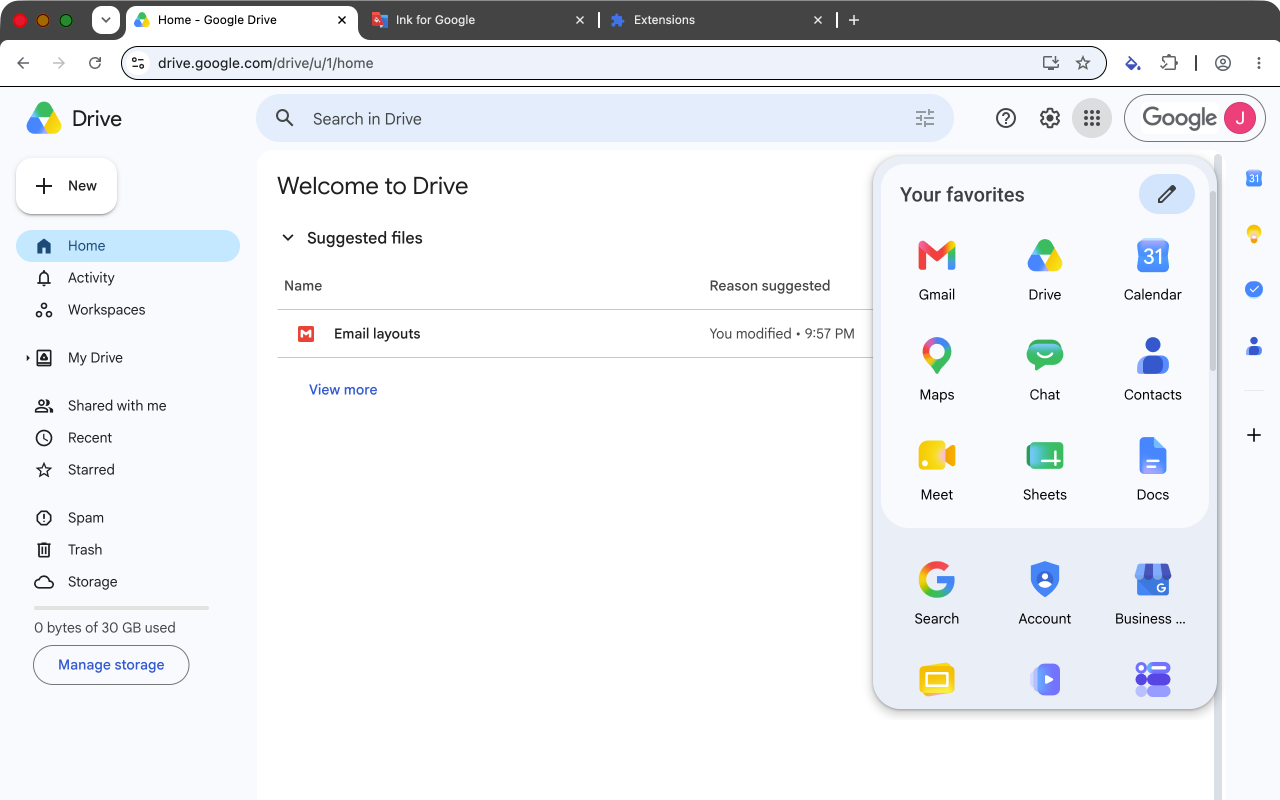Launch Maps from the apps grid

(937, 370)
